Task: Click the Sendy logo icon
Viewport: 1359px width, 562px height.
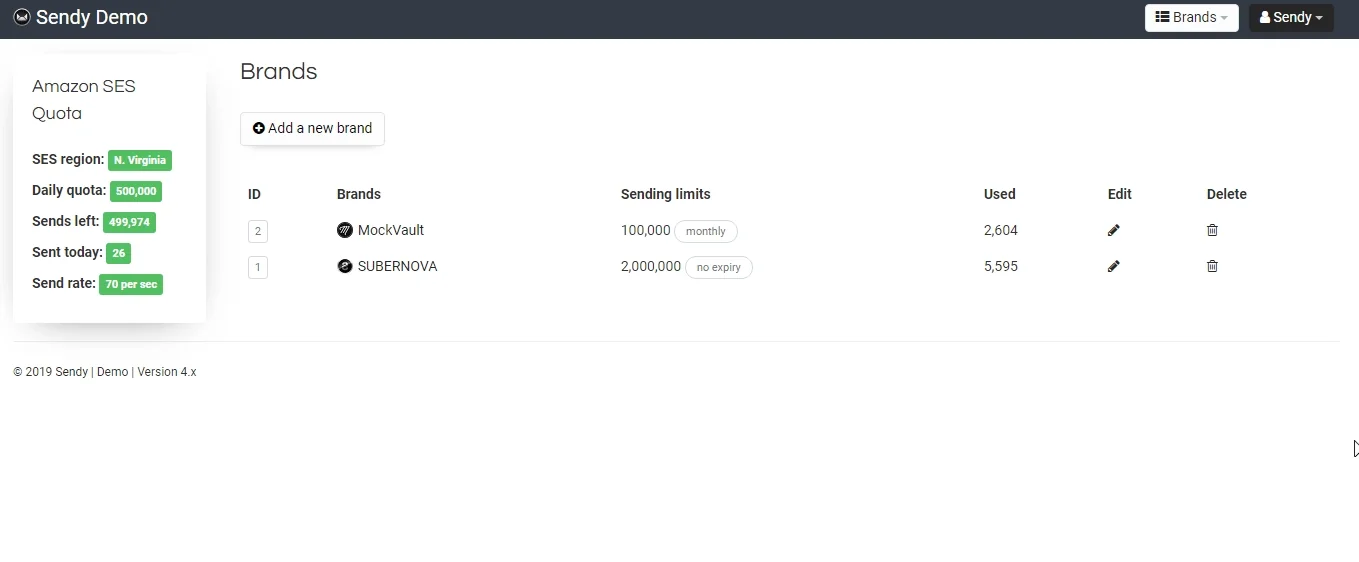Action: [x=22, y=17]
